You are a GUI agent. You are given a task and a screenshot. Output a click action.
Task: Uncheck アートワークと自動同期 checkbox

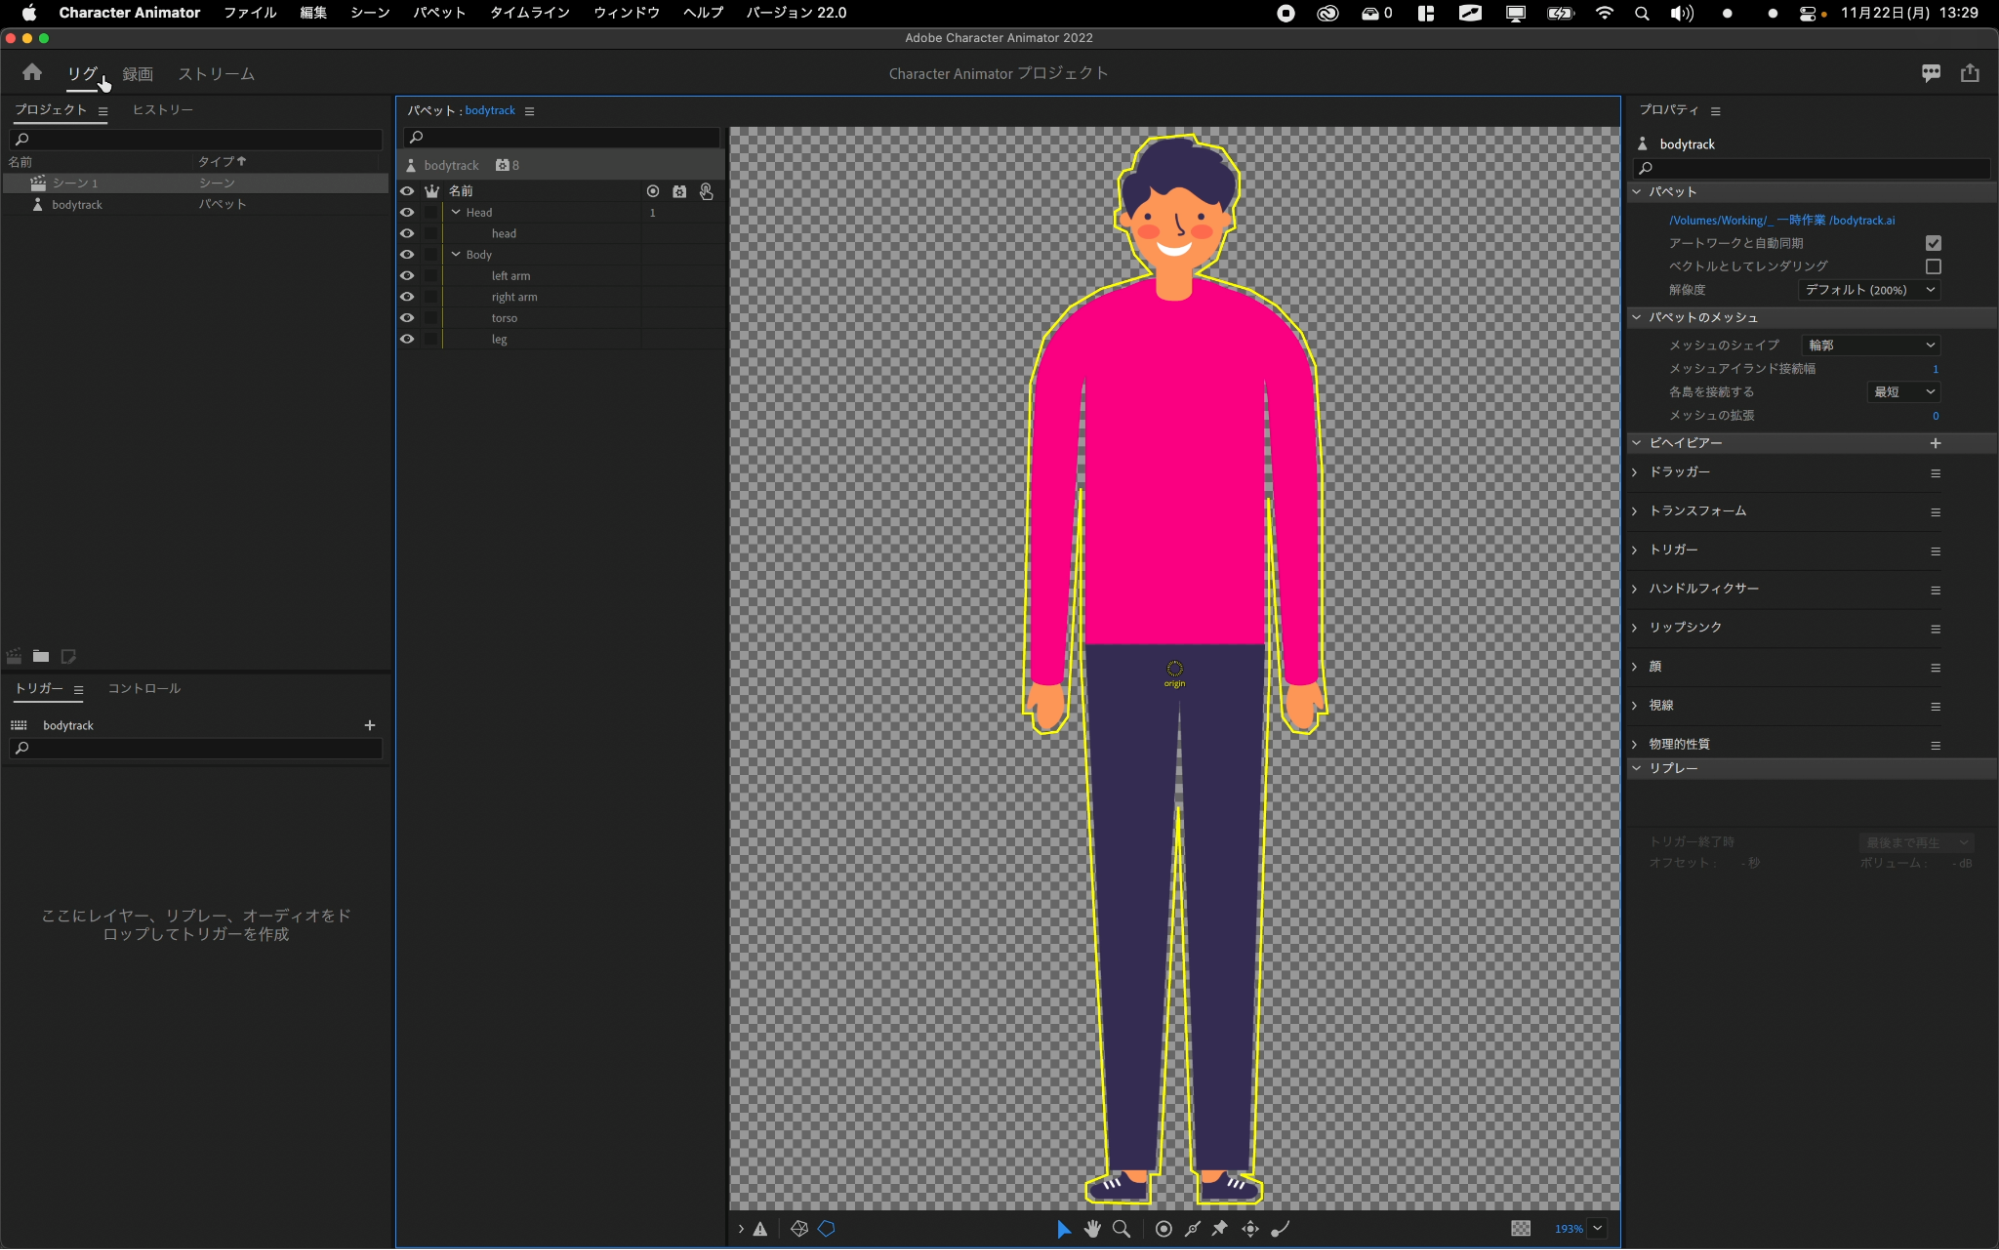coord(1933,243)
